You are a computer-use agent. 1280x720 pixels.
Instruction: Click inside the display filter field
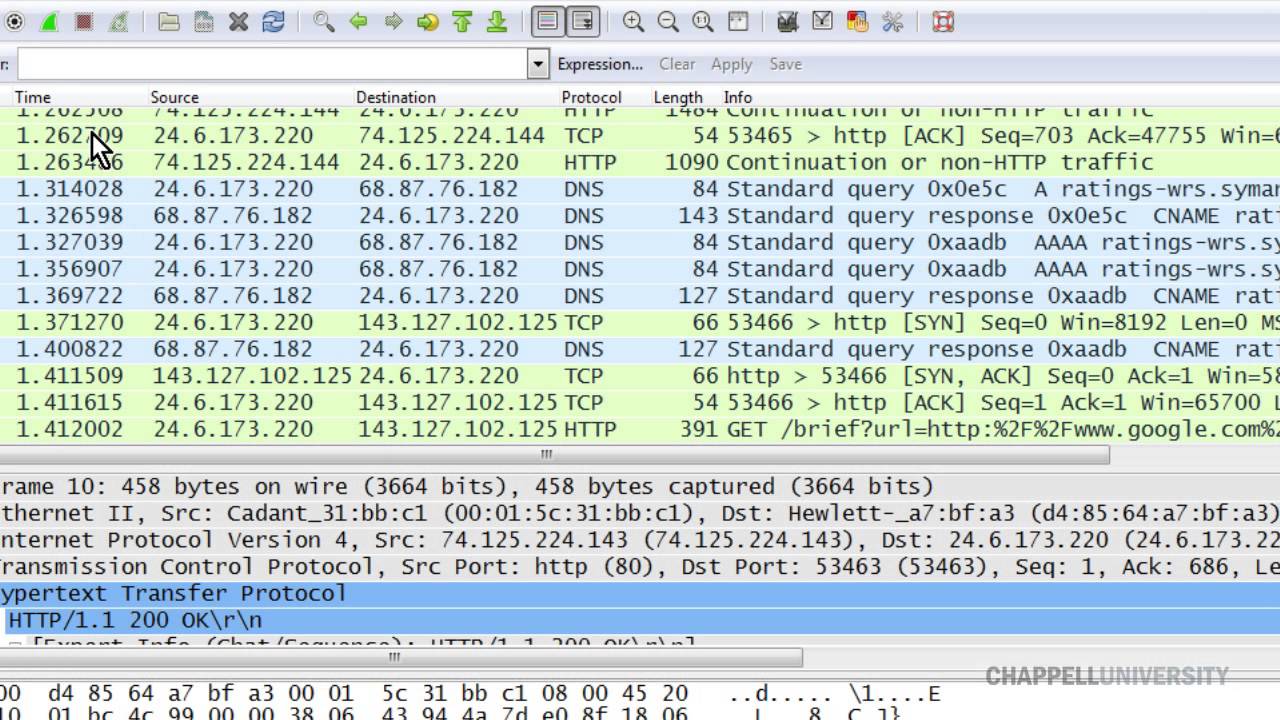(272, 64)
